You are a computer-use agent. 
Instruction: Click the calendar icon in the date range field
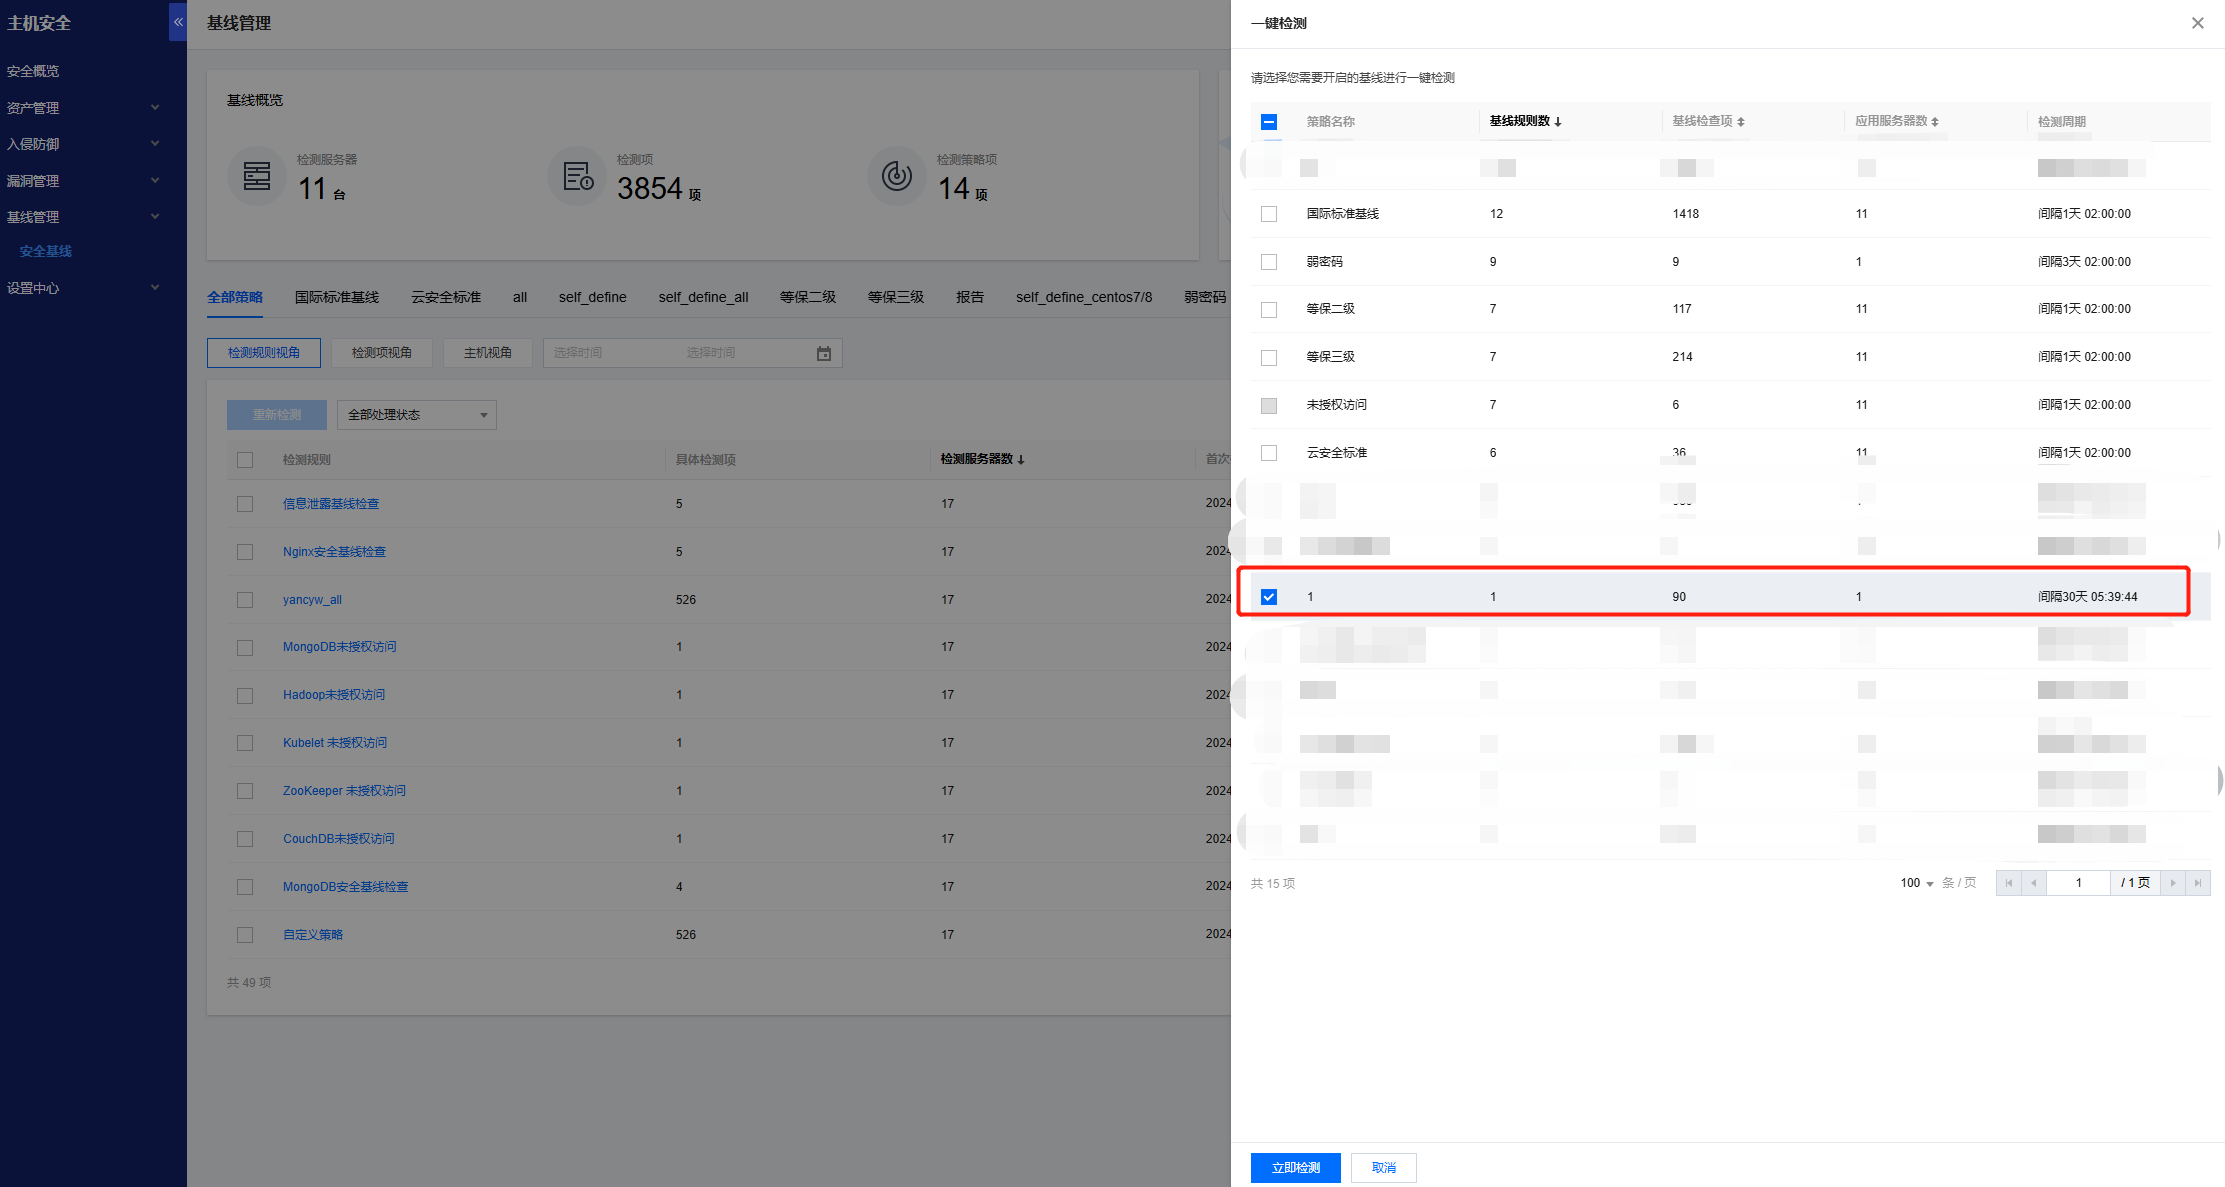point(824,353)
